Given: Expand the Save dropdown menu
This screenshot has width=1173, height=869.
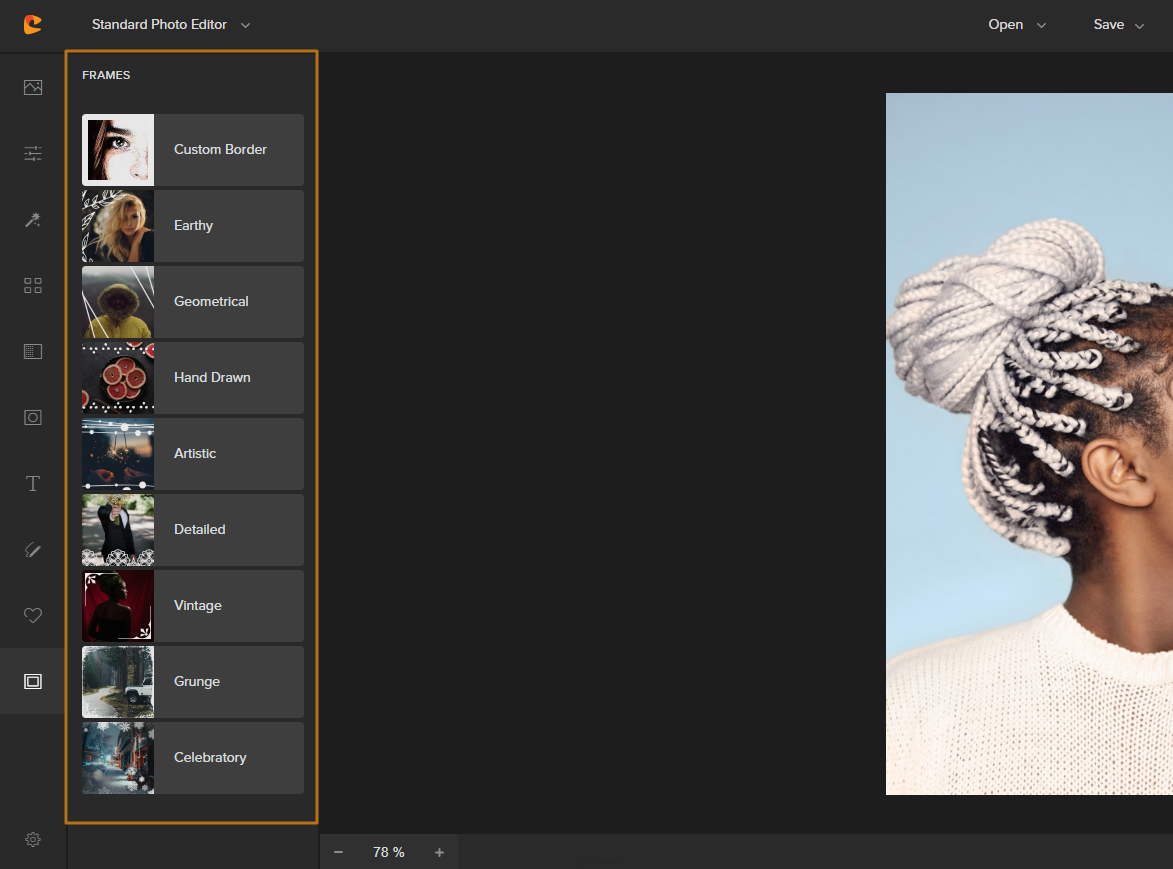Looking at the screenshot, I should pos(1118,25).
